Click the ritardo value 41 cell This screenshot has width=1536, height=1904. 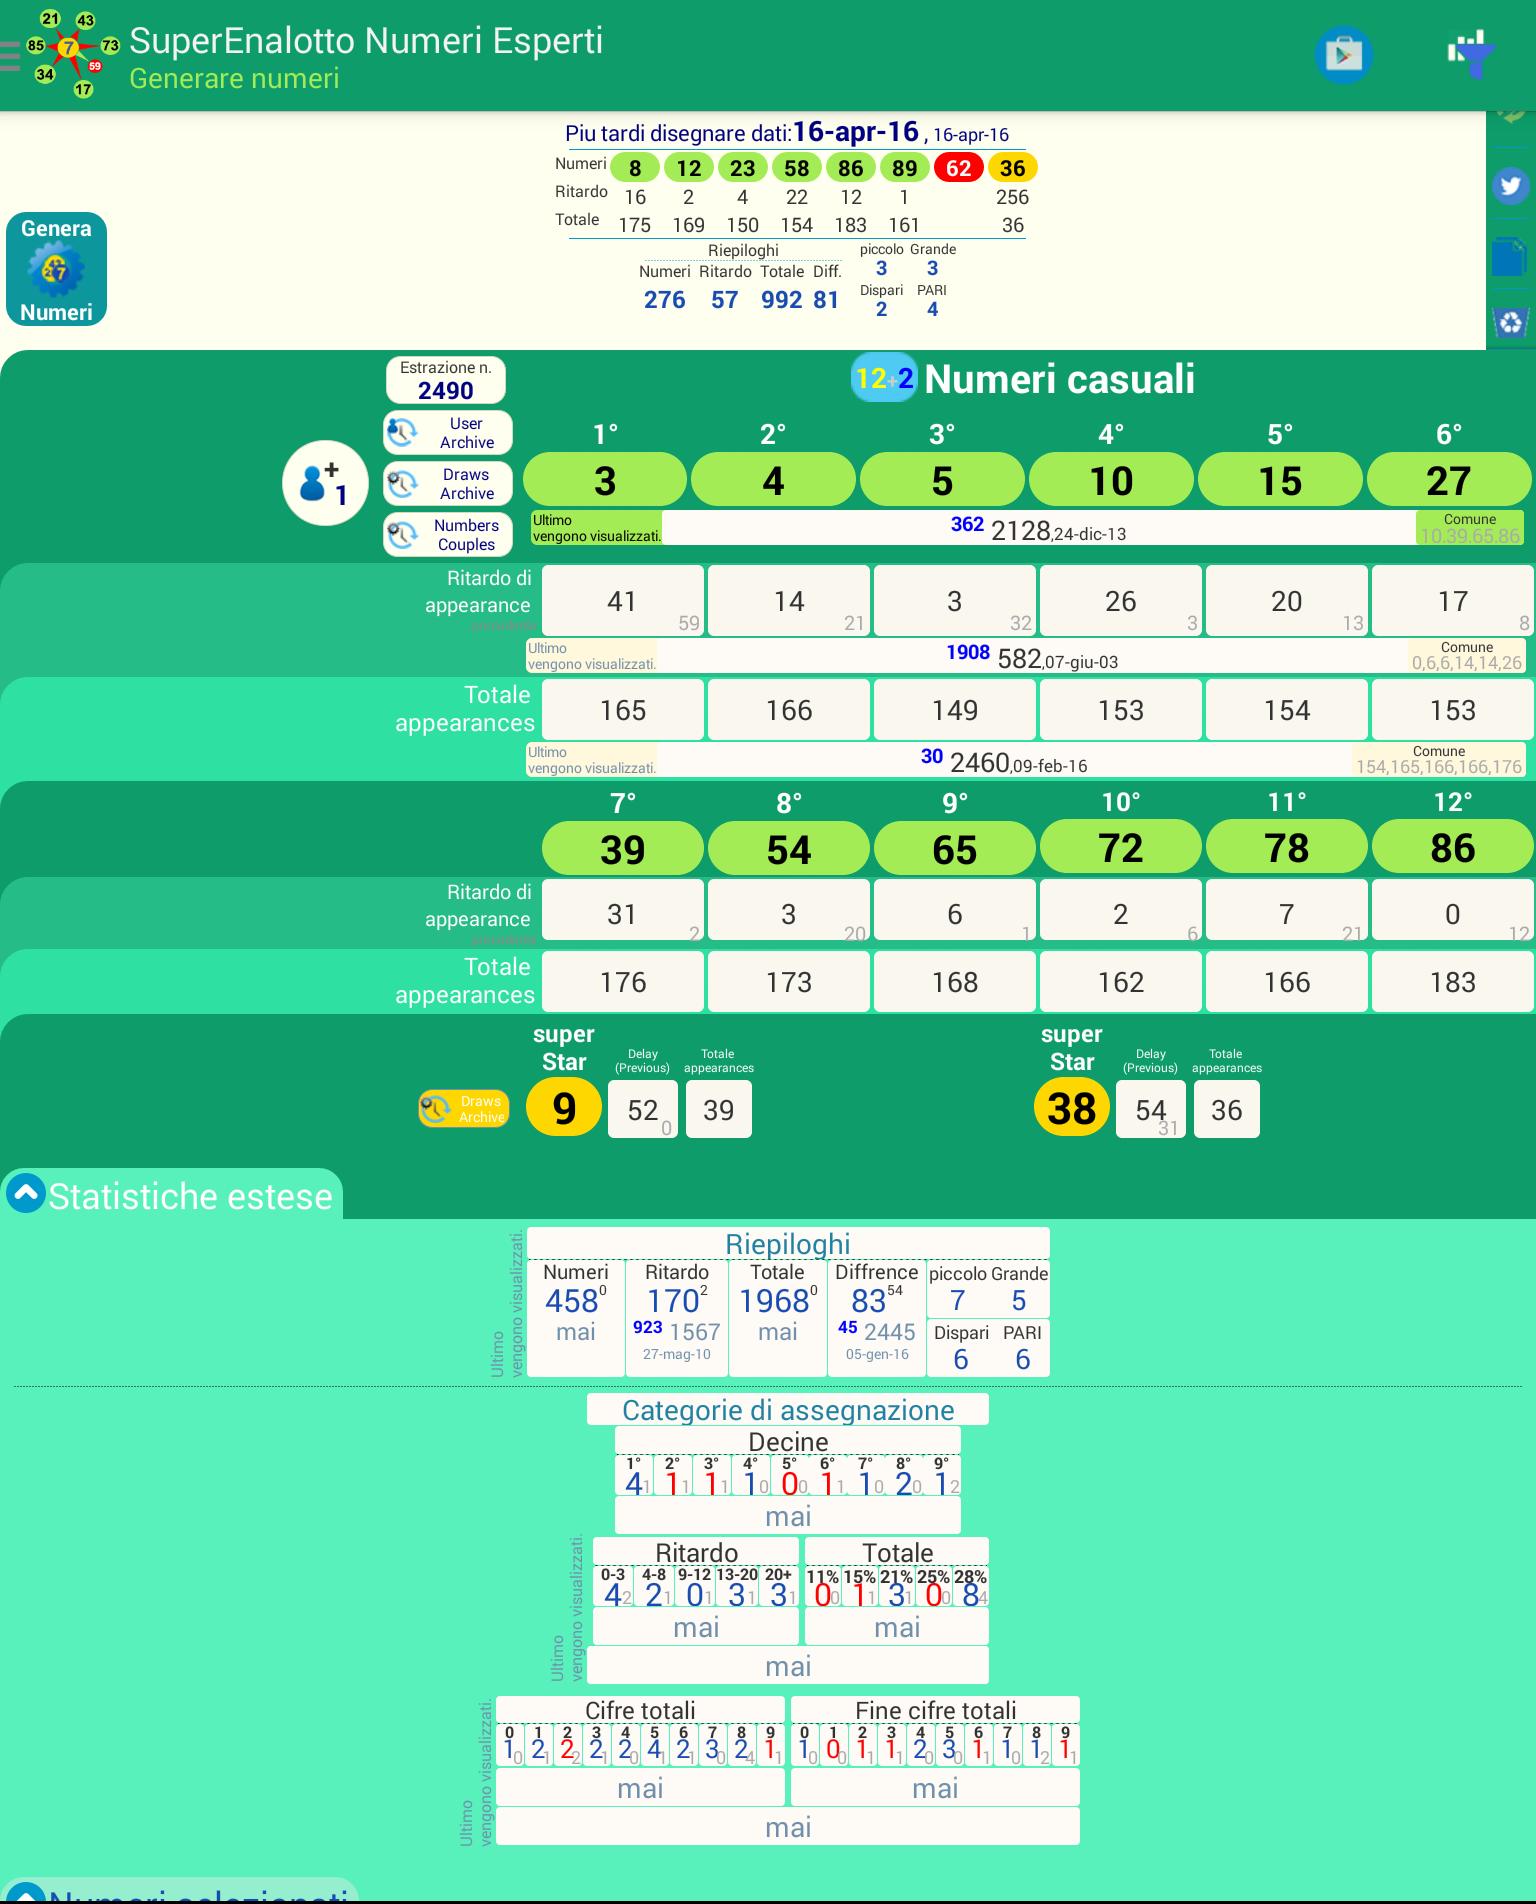(x=622, y=600)
